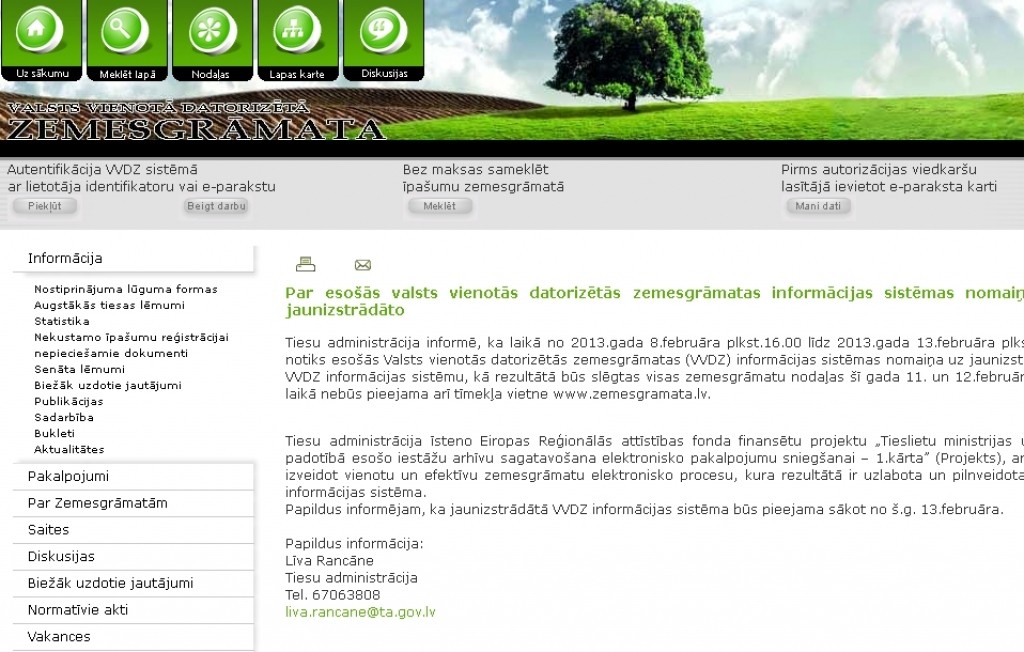Open 'Nostiprinājuma lūguma formas' link
Image resolution: width=1024 pixels, height=652 pixels.
126,289
